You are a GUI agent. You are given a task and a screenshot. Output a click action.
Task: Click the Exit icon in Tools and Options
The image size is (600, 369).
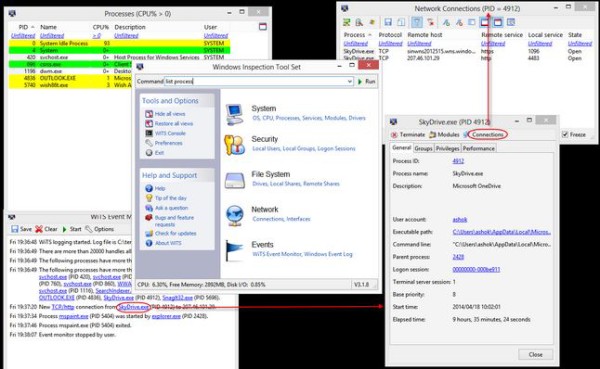[x=149, y=153]
